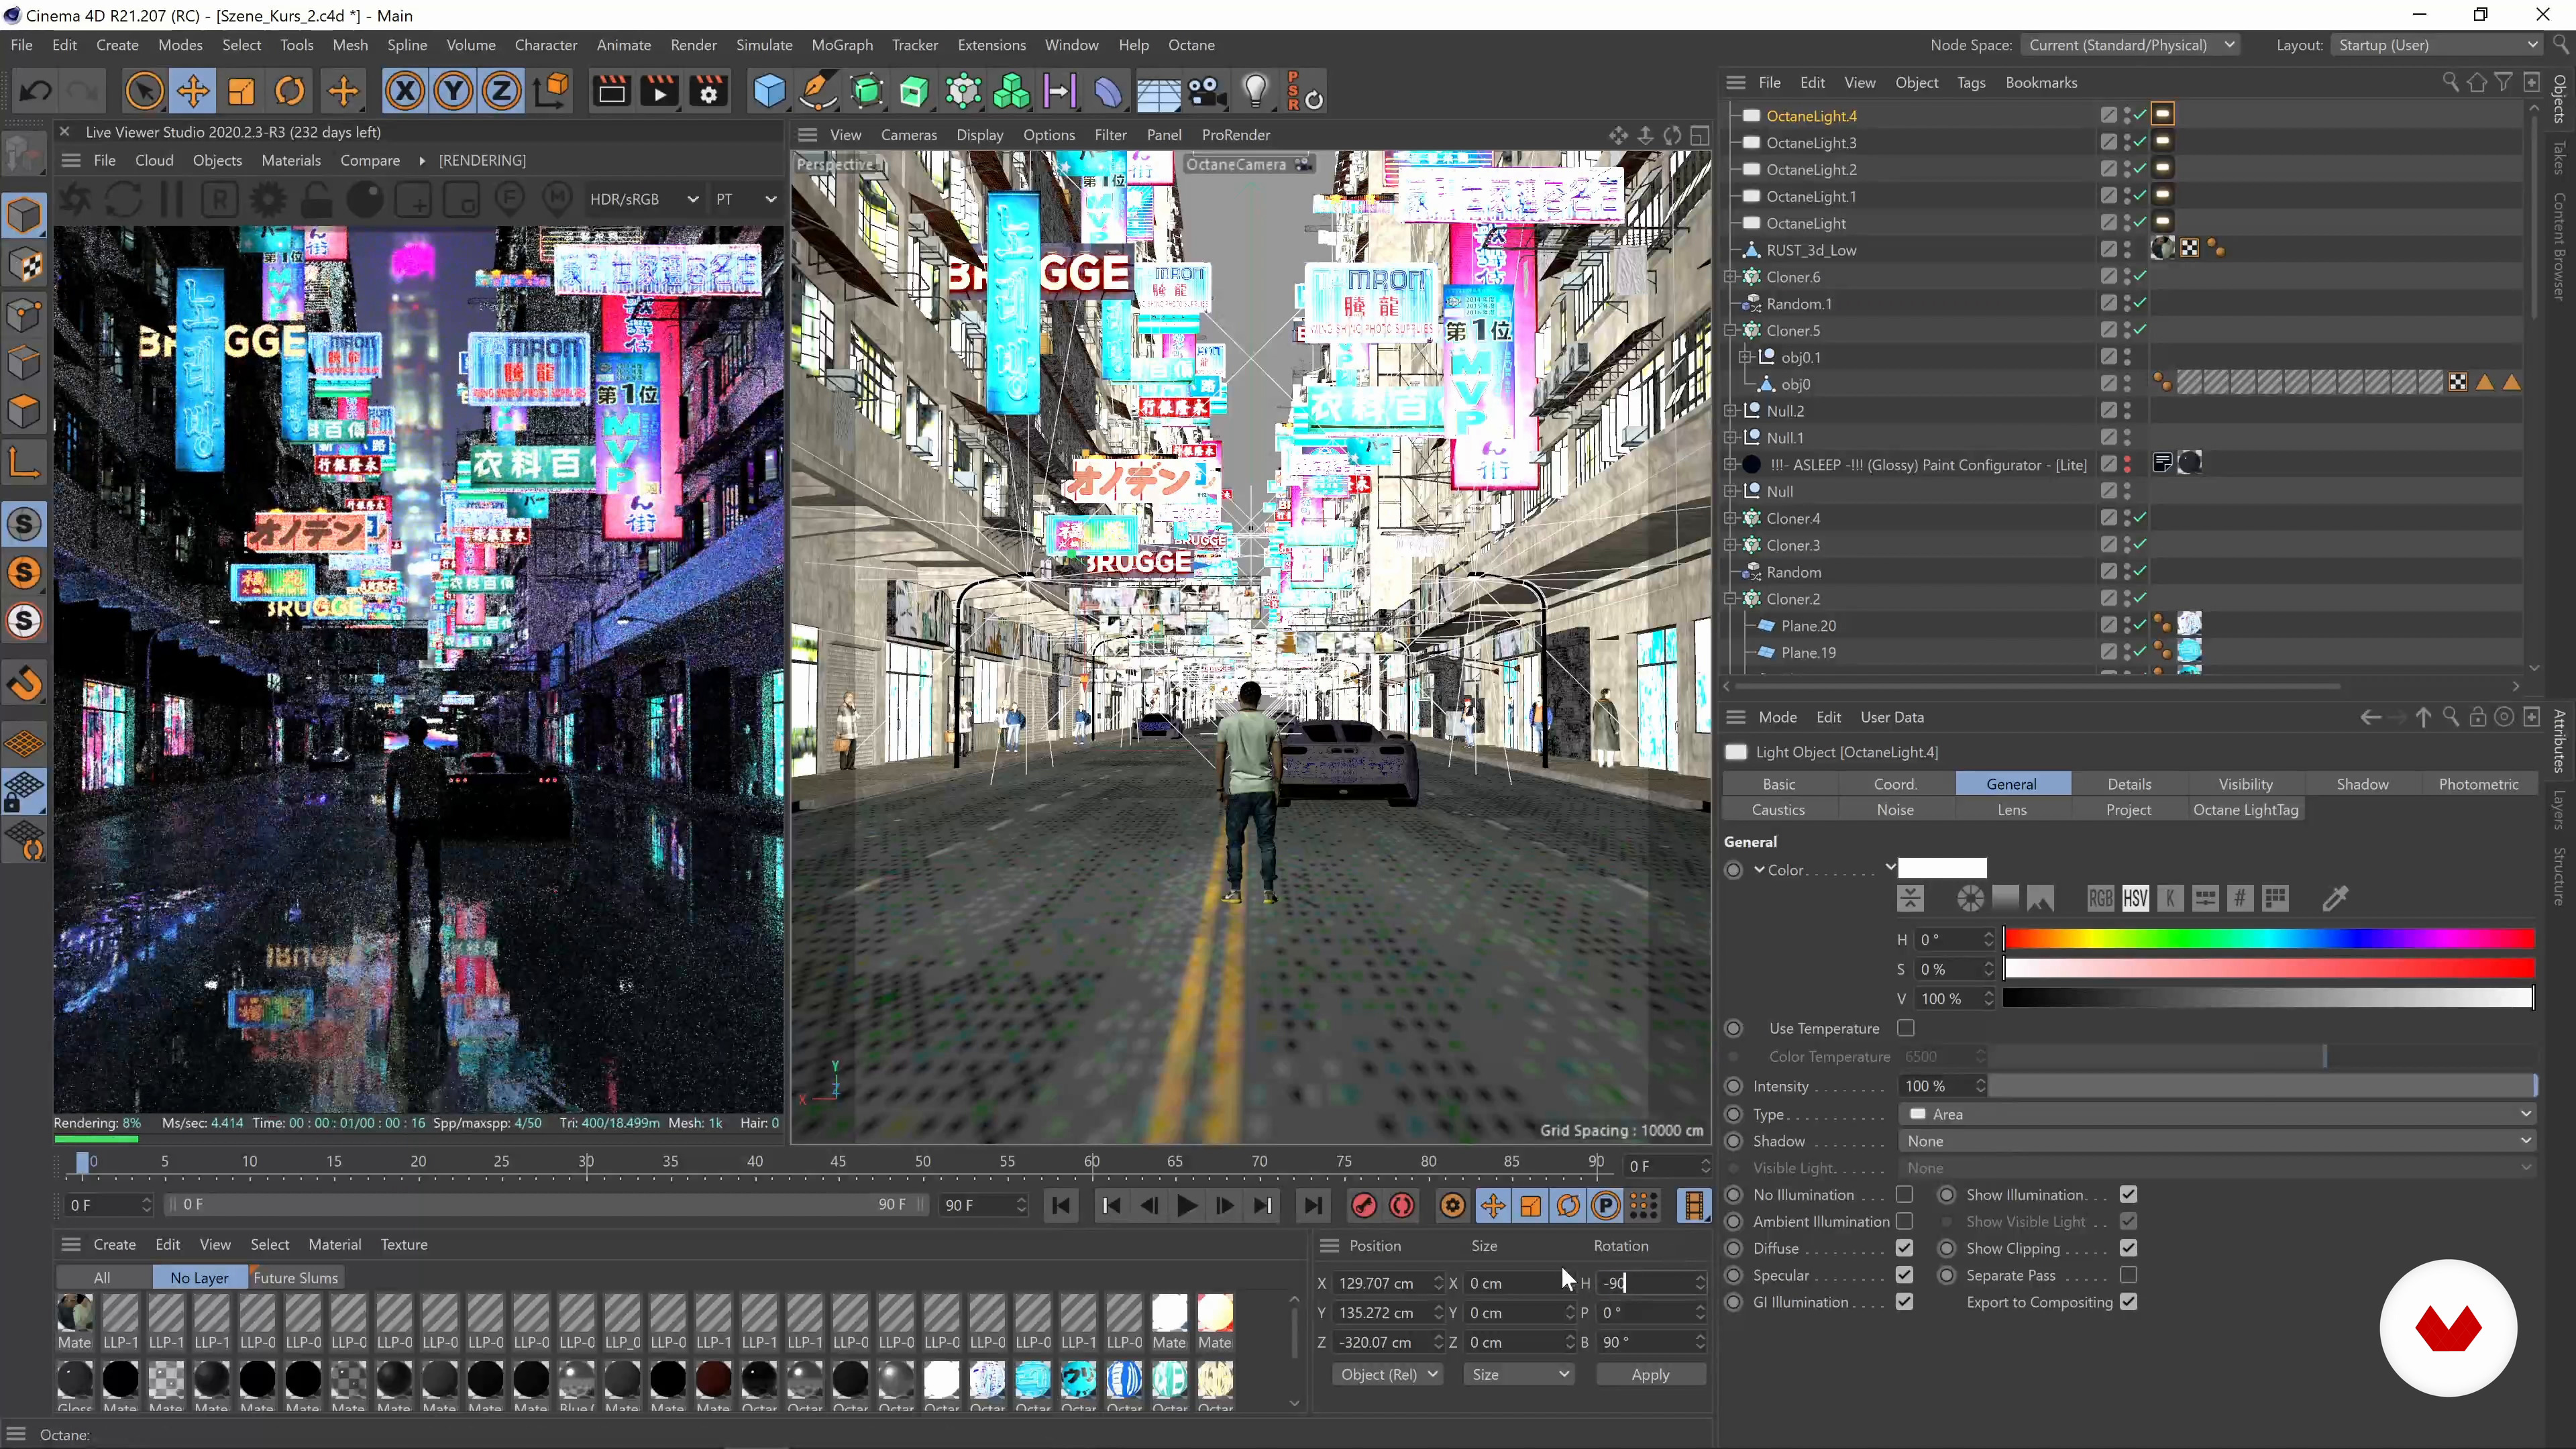Click the MoGraph Cloner icon in toolbar
The width and height of the screenshot is (2576, 1449).
click(1012, 92)
